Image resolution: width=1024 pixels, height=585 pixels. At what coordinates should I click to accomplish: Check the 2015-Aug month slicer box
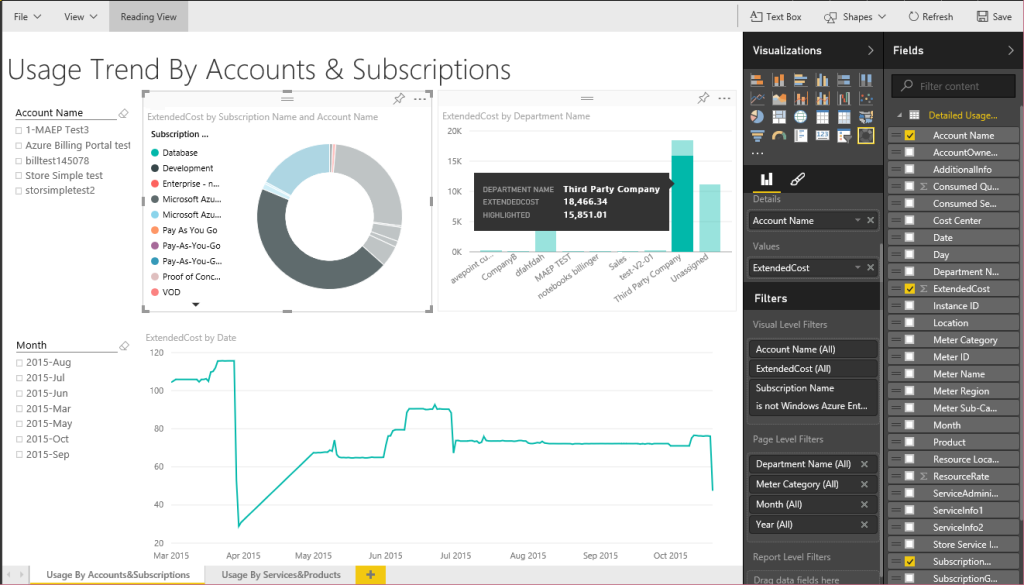click(19, 363)
